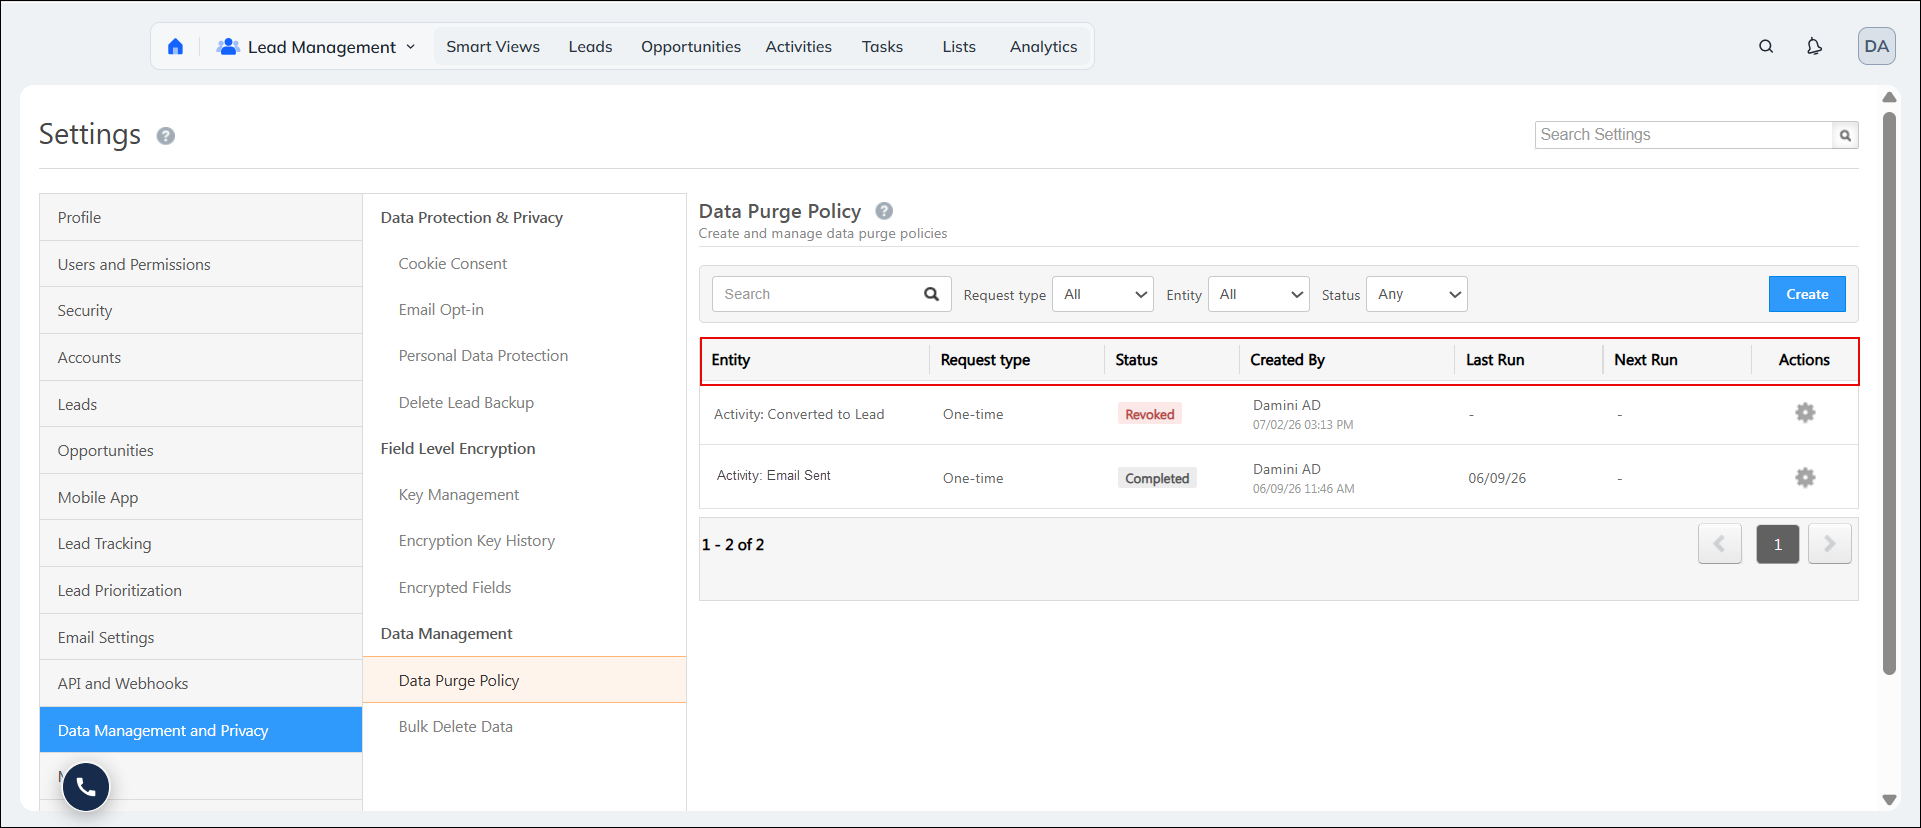Open Email Opt-in
This screenshot has height=828, width=1921.
point(441,309)
